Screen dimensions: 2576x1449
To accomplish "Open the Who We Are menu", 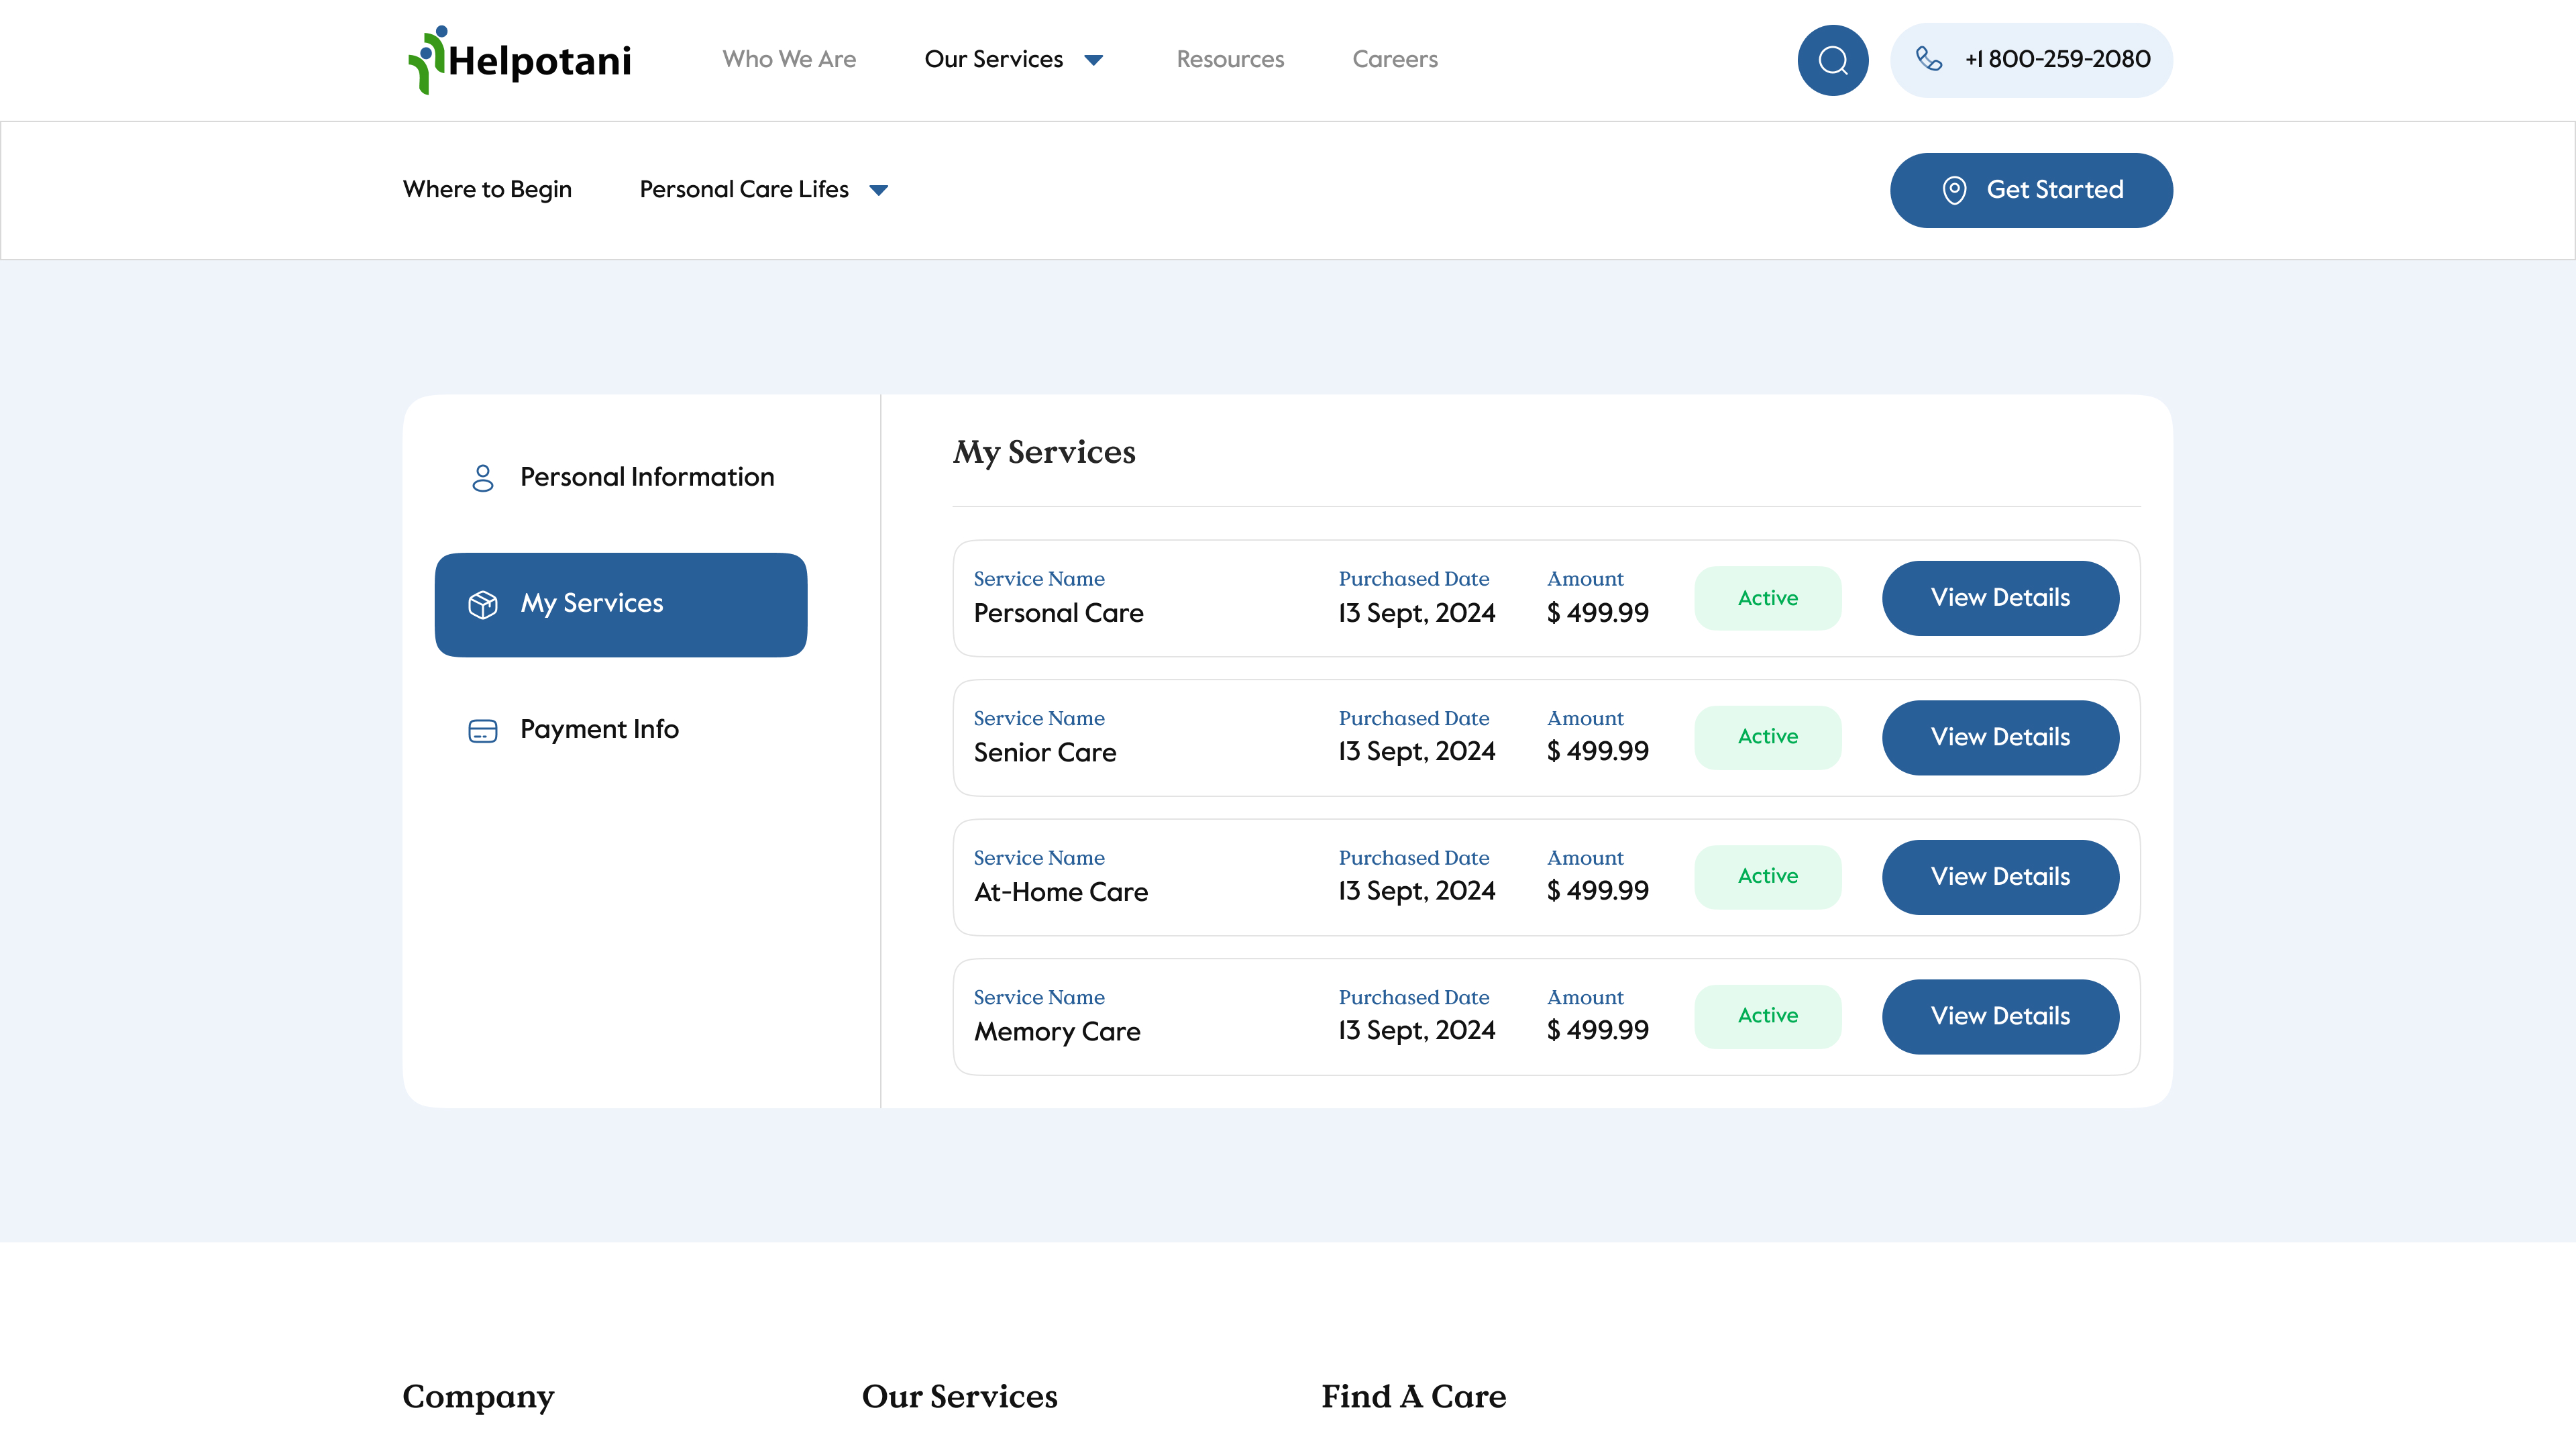I will 789,59.
